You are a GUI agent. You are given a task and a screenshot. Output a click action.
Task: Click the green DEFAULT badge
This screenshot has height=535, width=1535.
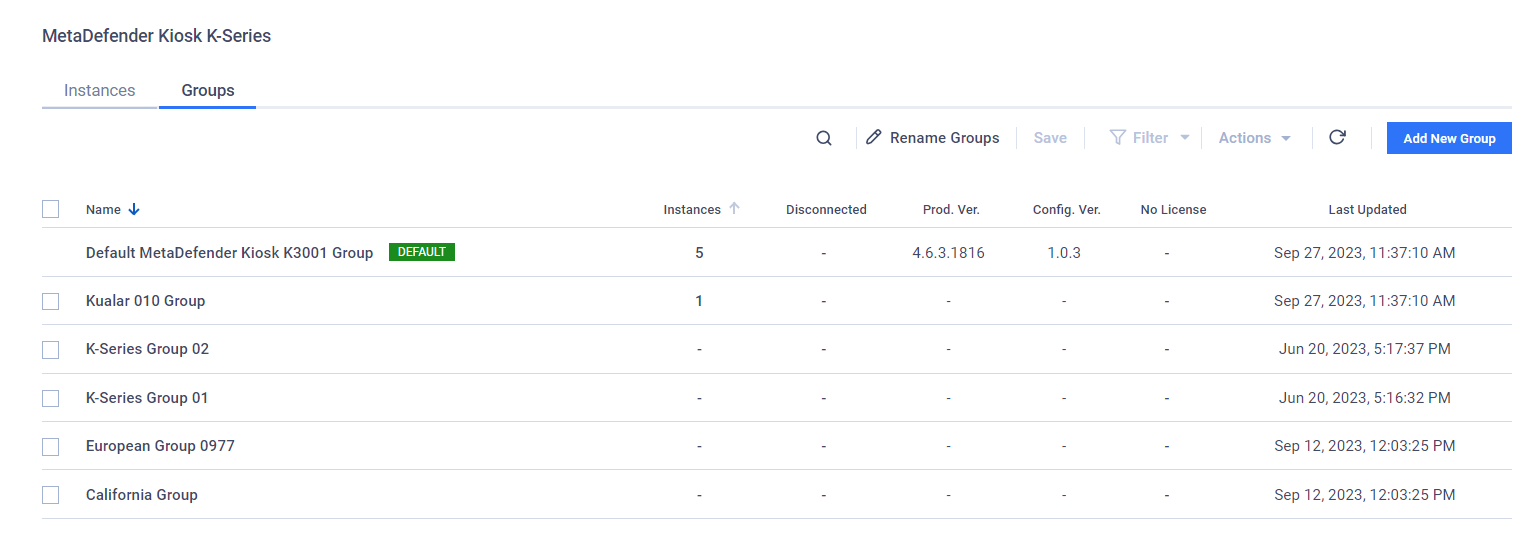tap(422, 252)
